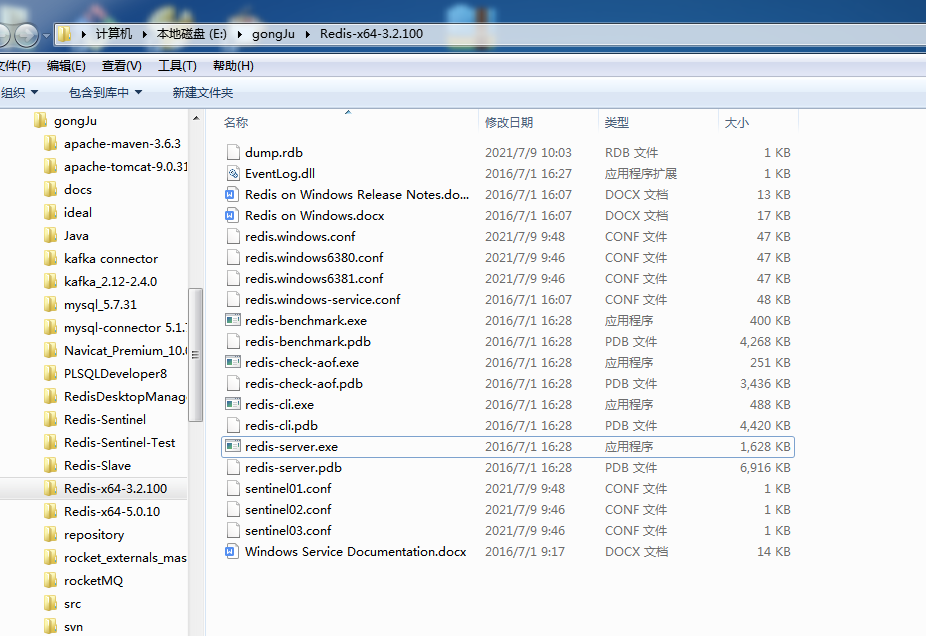Click the rocketMQ folder icon

click(x=51, y=580)
